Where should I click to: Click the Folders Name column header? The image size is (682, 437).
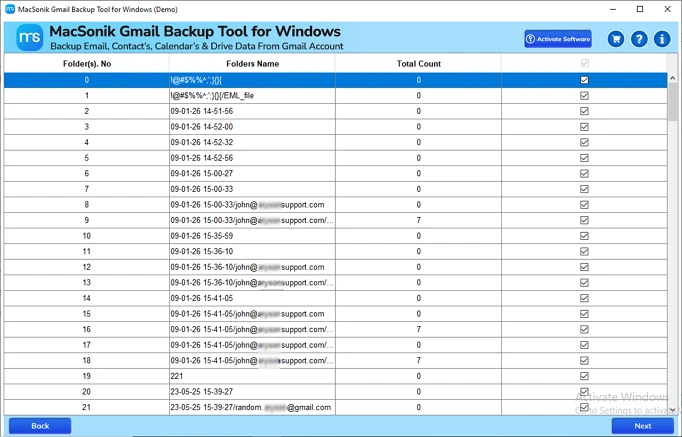252,64
